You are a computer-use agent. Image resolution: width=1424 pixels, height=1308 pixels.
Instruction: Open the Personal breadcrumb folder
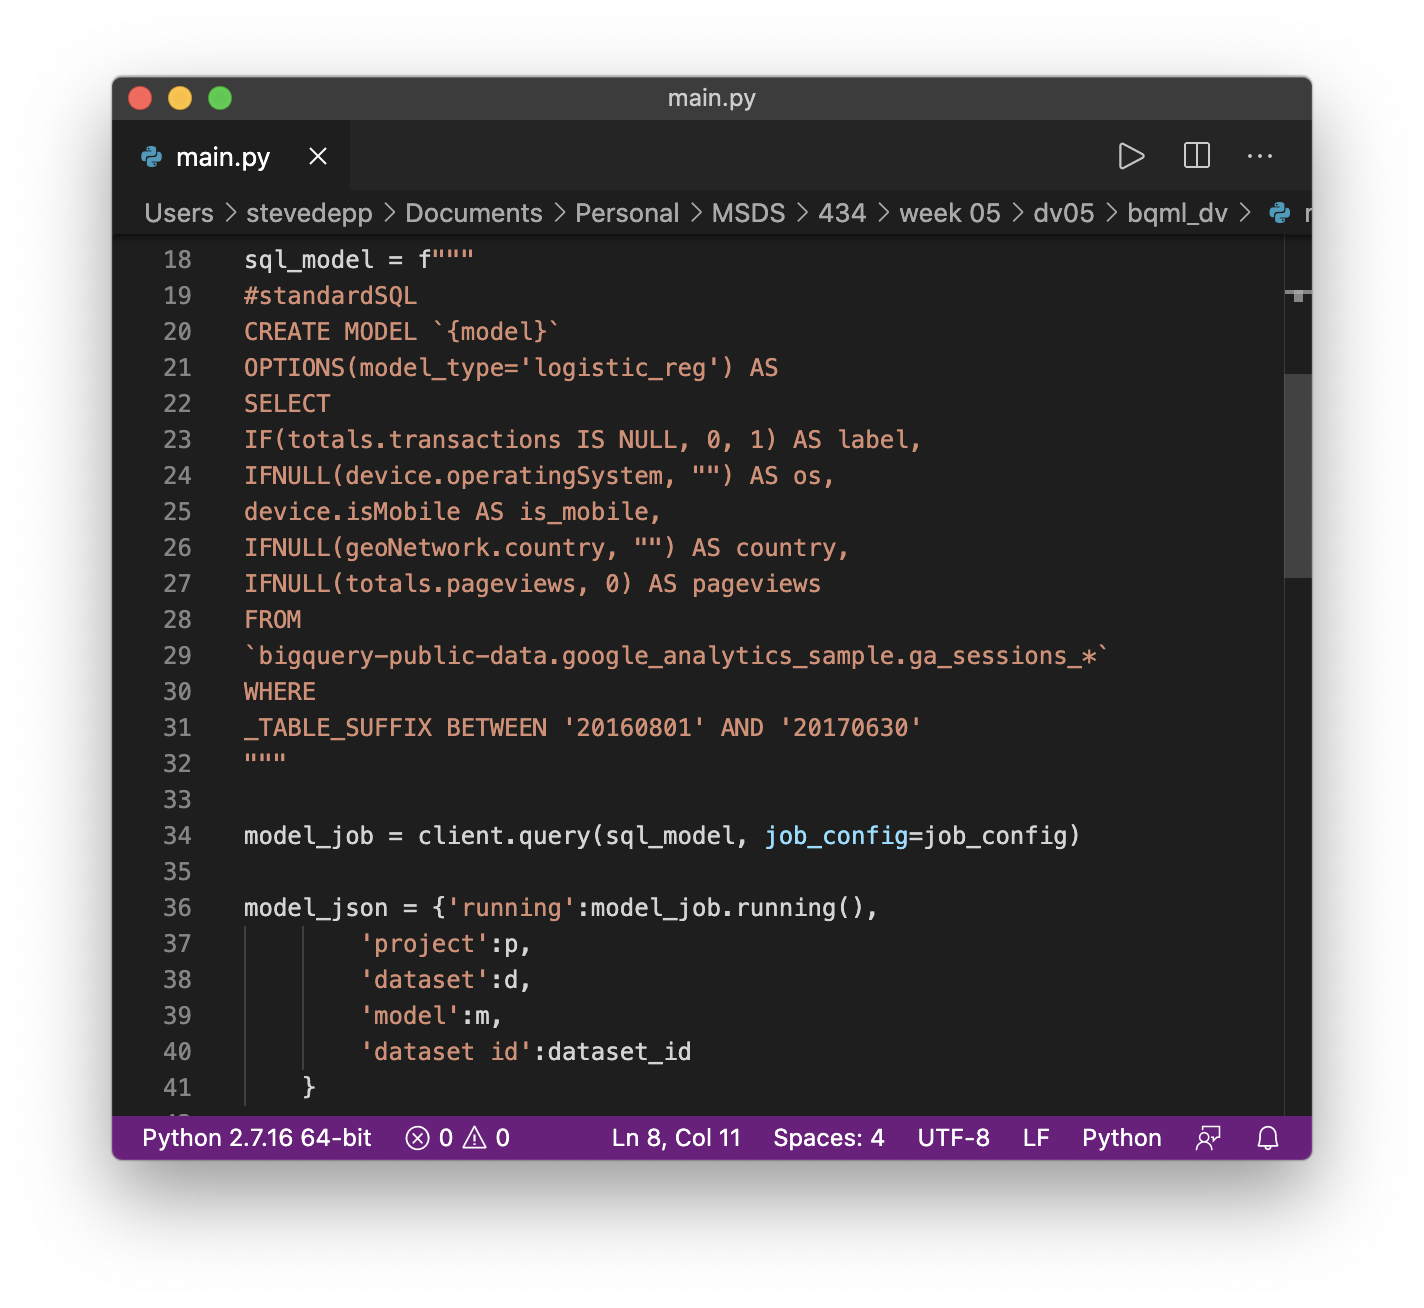pyautogui.click(x=627, y=213)
